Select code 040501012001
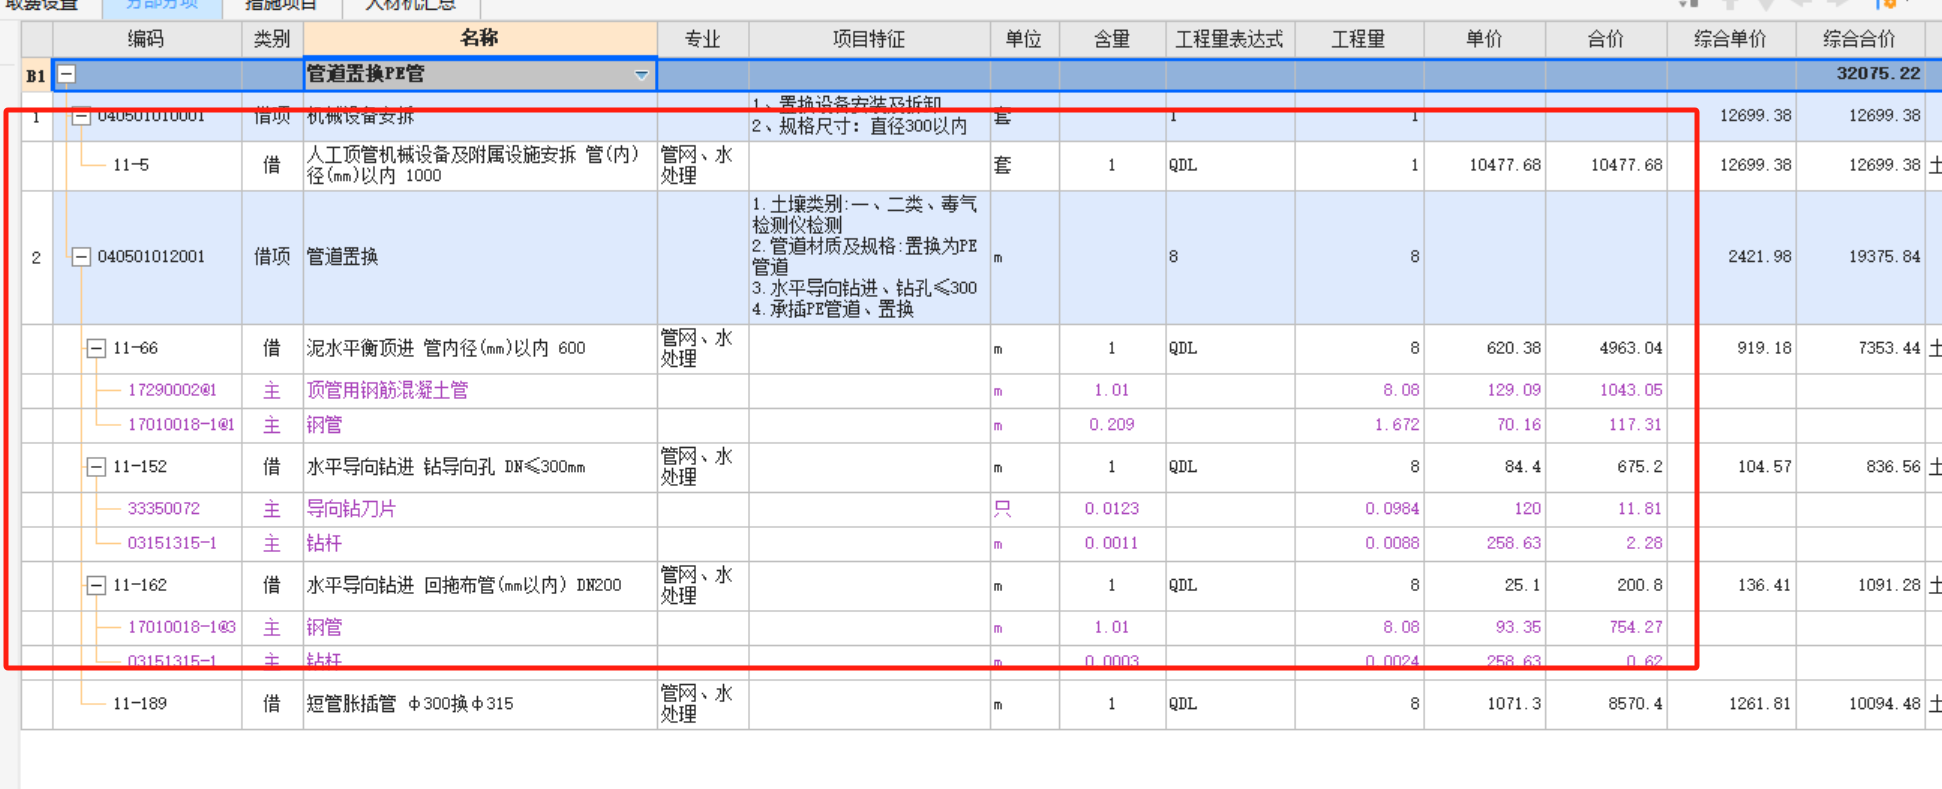 [151, 257]
